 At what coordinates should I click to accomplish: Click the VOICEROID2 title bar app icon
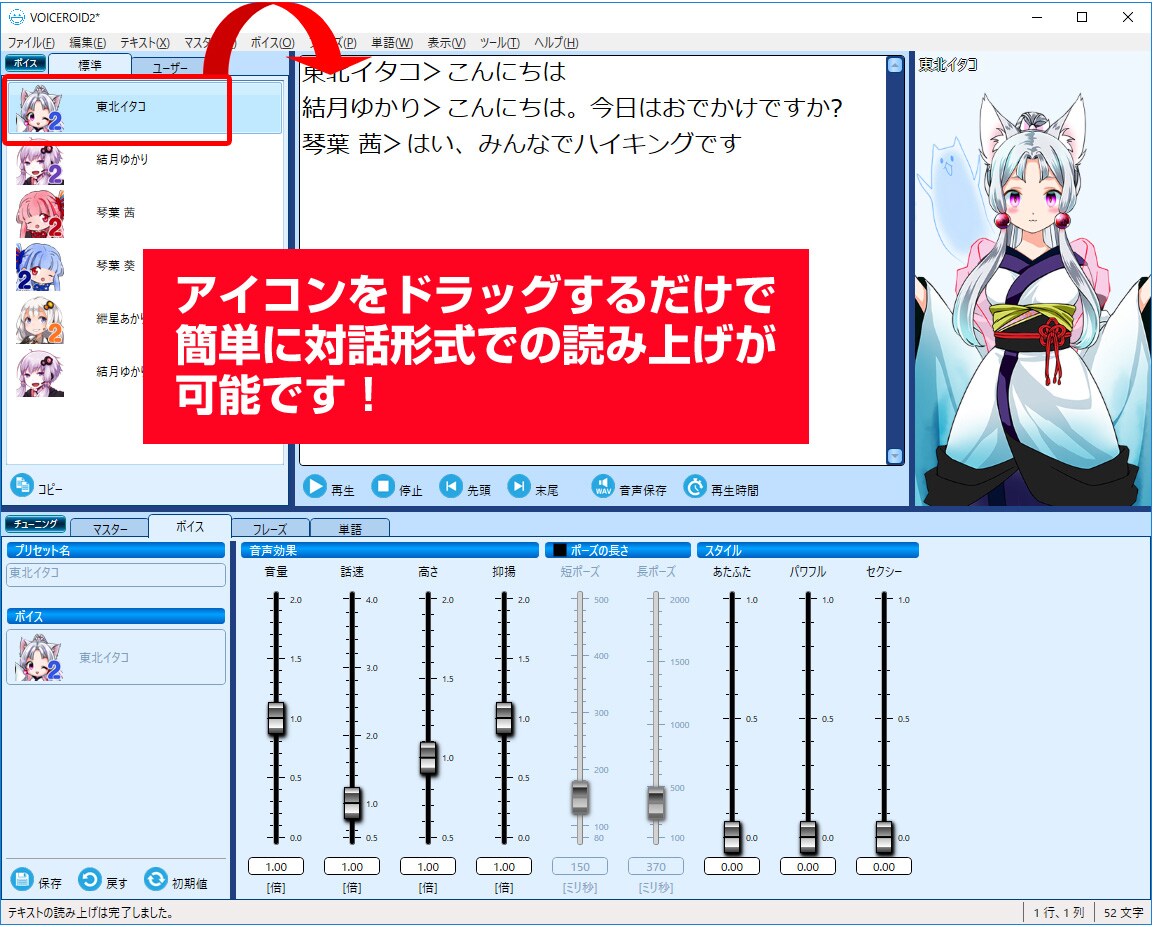point(16,17)
